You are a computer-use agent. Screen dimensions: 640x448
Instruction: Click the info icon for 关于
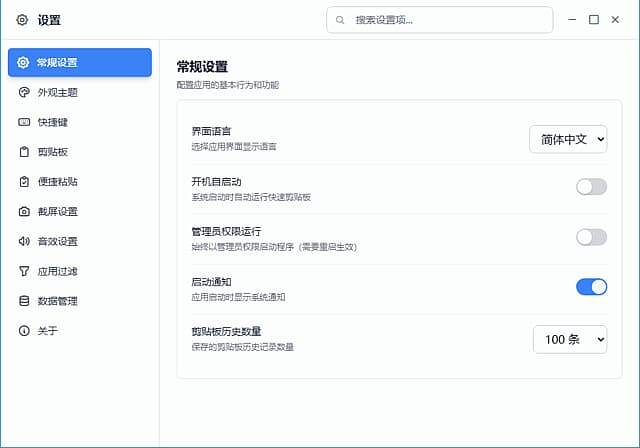24,331
